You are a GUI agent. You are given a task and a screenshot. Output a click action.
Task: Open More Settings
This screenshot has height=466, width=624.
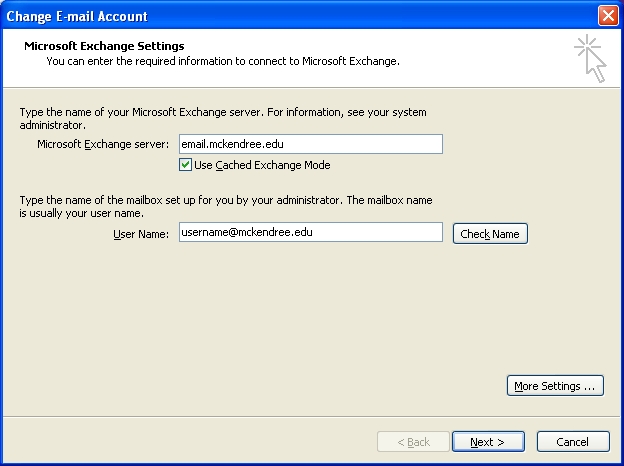(x=555, y=386)
